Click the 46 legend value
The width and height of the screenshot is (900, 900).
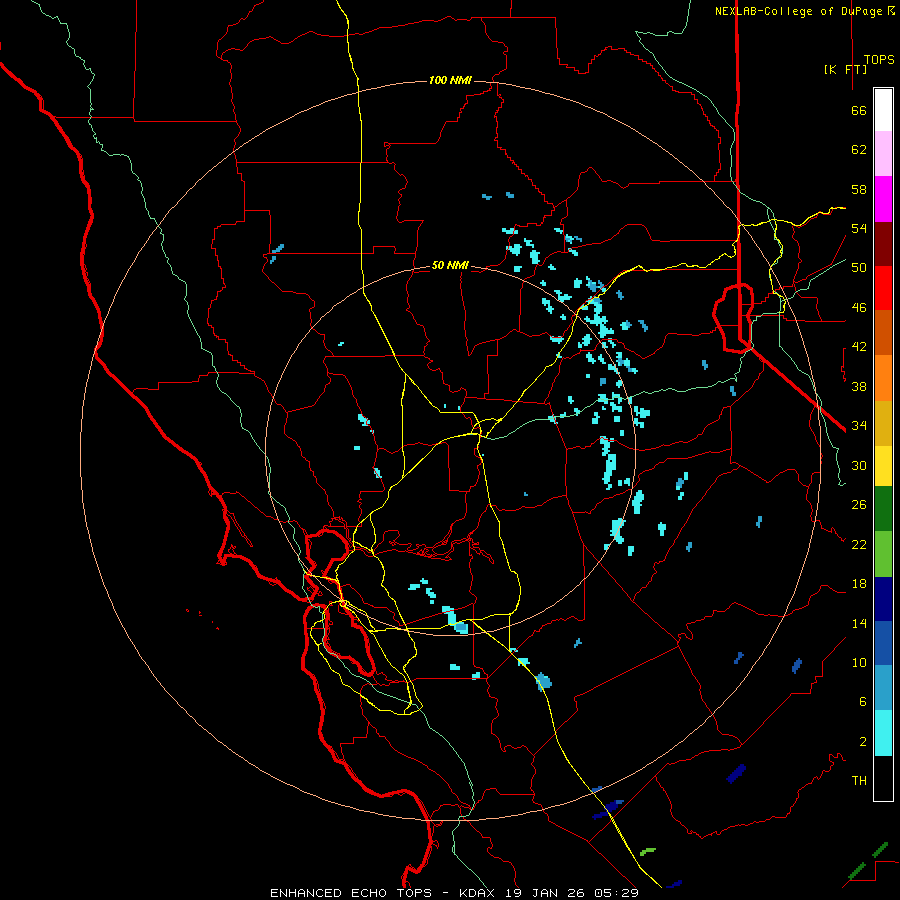(859, 307)
